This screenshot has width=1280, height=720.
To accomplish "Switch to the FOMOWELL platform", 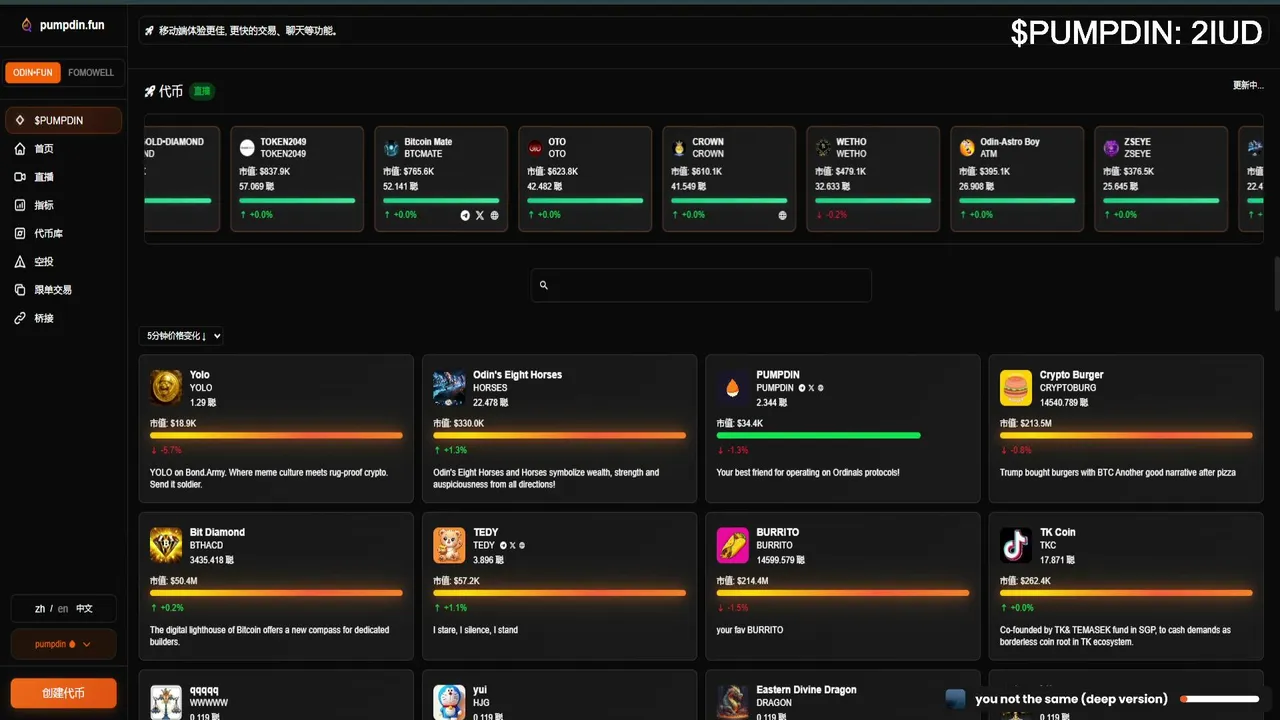I will pyautogui.click(x=91, y=73).
